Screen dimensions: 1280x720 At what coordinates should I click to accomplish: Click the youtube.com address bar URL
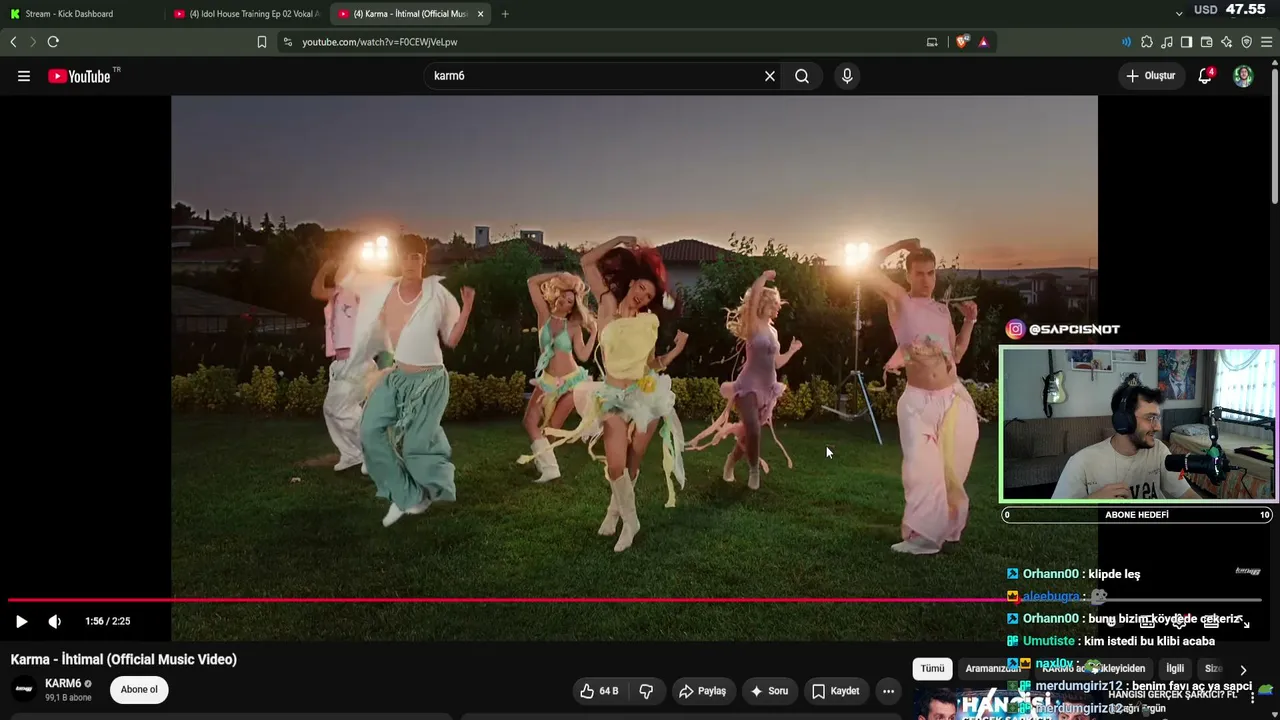coord(380,42)
